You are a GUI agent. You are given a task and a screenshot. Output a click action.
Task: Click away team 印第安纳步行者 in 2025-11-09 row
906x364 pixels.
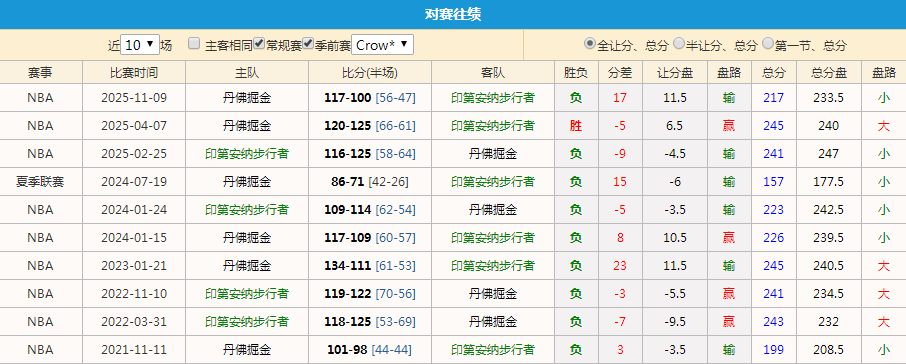click(x=493, y=98)
